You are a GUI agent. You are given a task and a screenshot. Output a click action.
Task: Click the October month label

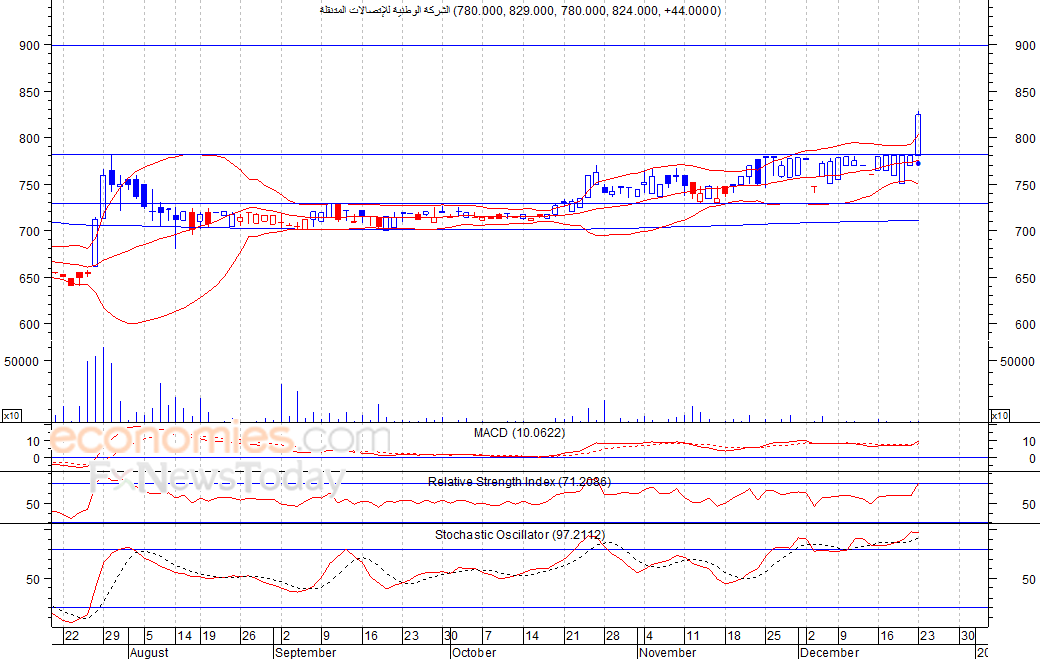pyautogui.click(x=474, y=652)
